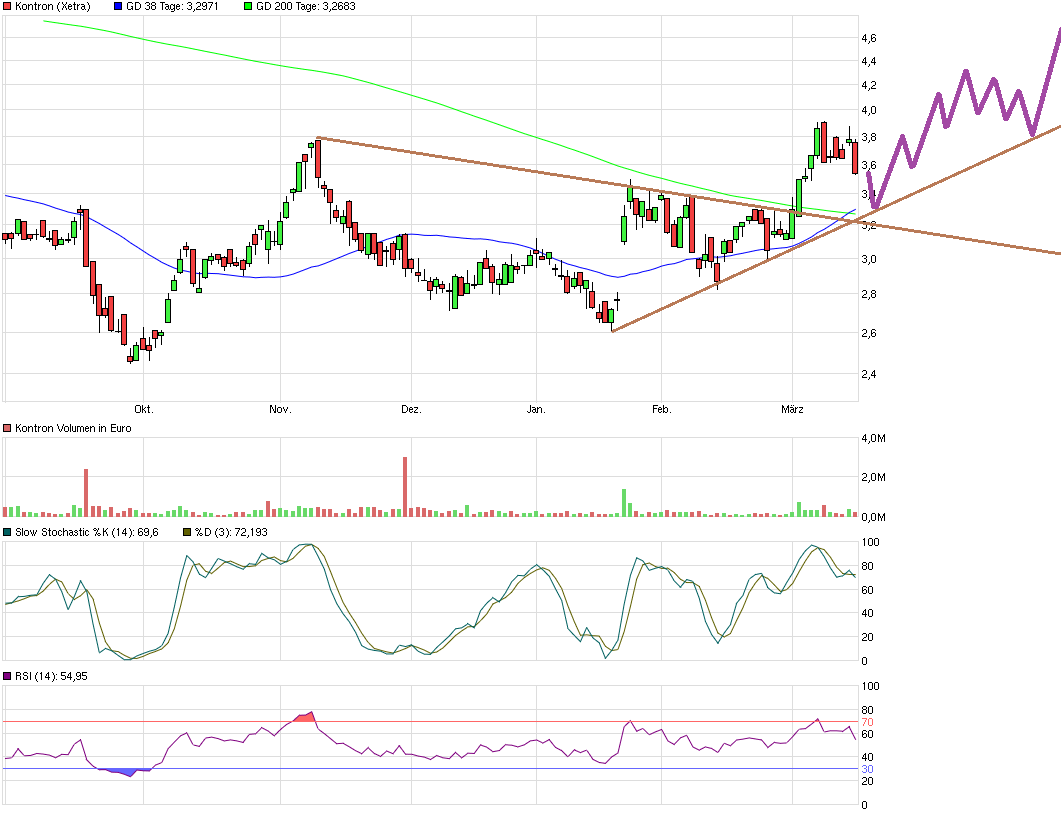Image resolution: width=1061 pixels, height=814 pixels.
Task: Click the purple RSI (14) legend swatch
Action: tap(8, 677)
